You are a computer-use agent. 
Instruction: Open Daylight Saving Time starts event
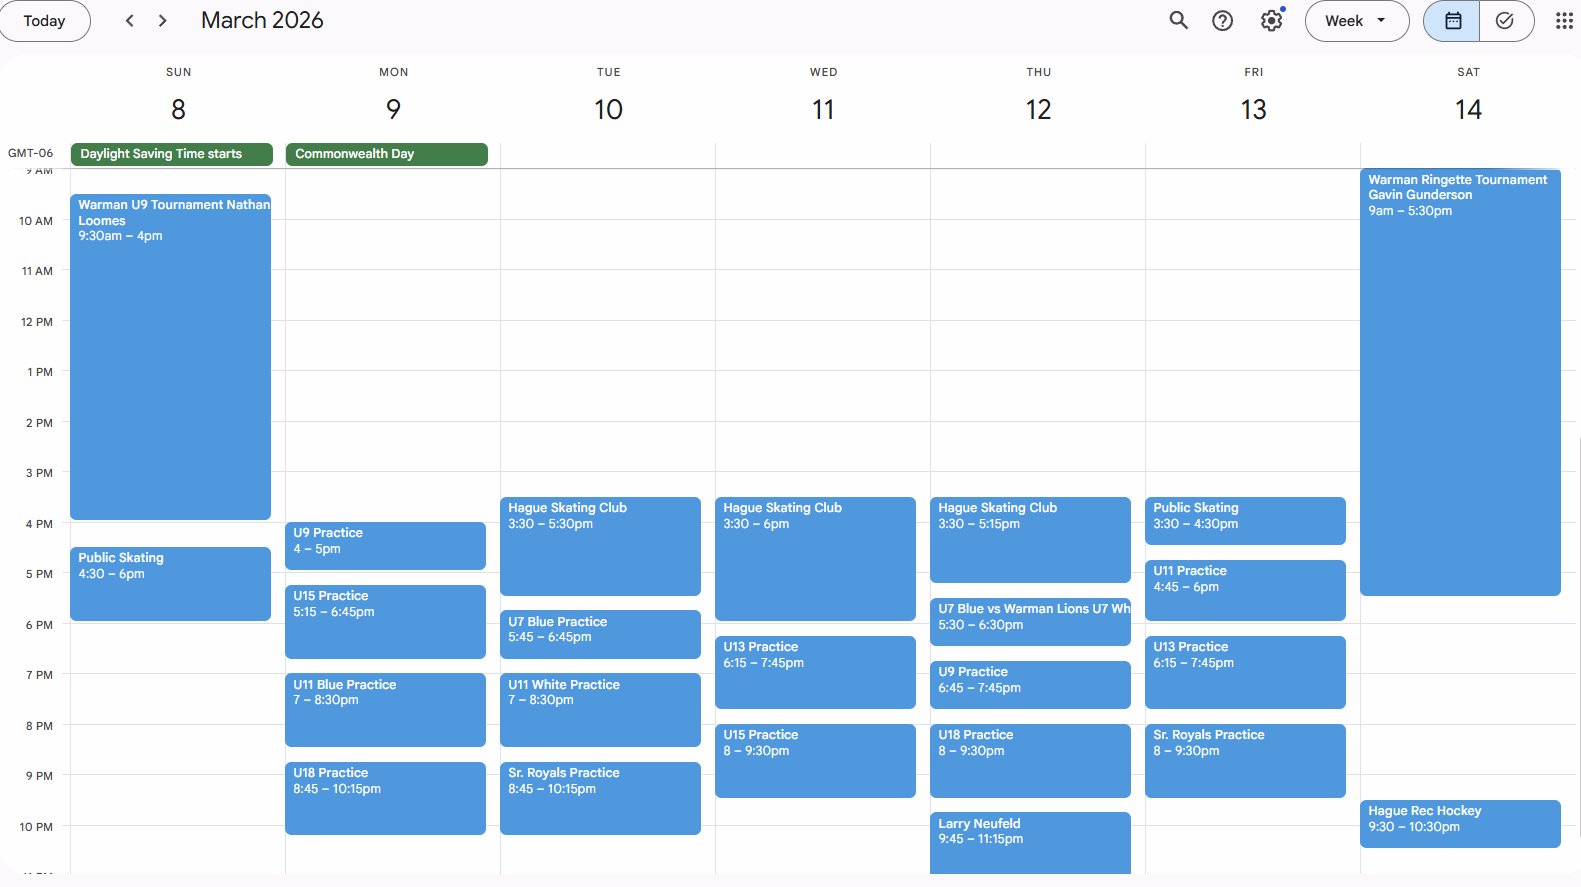point(171,154)
